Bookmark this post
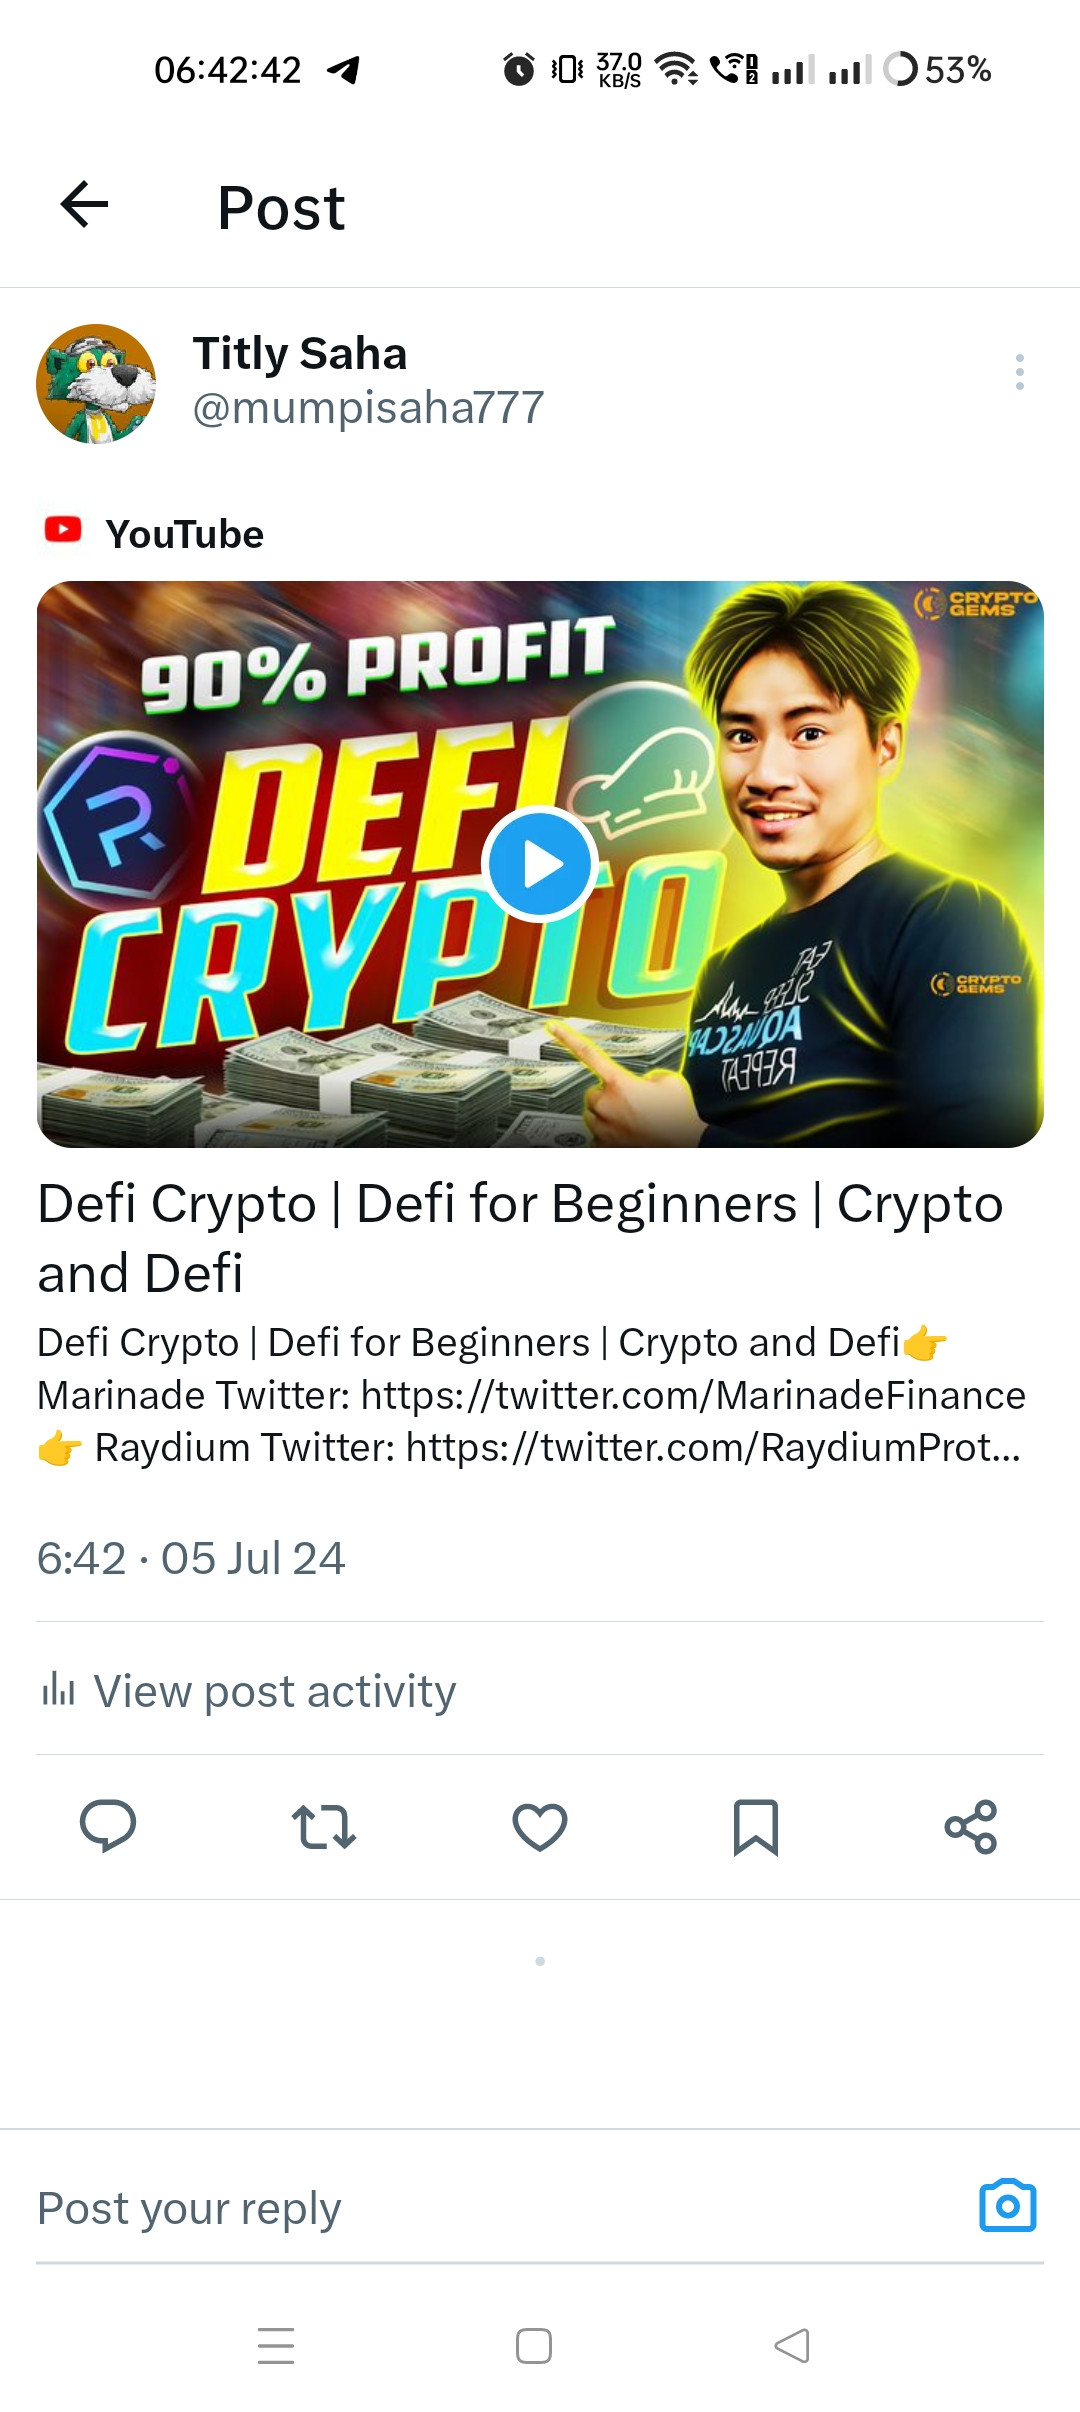Screen dimensions: 1080x2412 [x=756, y=1827]
